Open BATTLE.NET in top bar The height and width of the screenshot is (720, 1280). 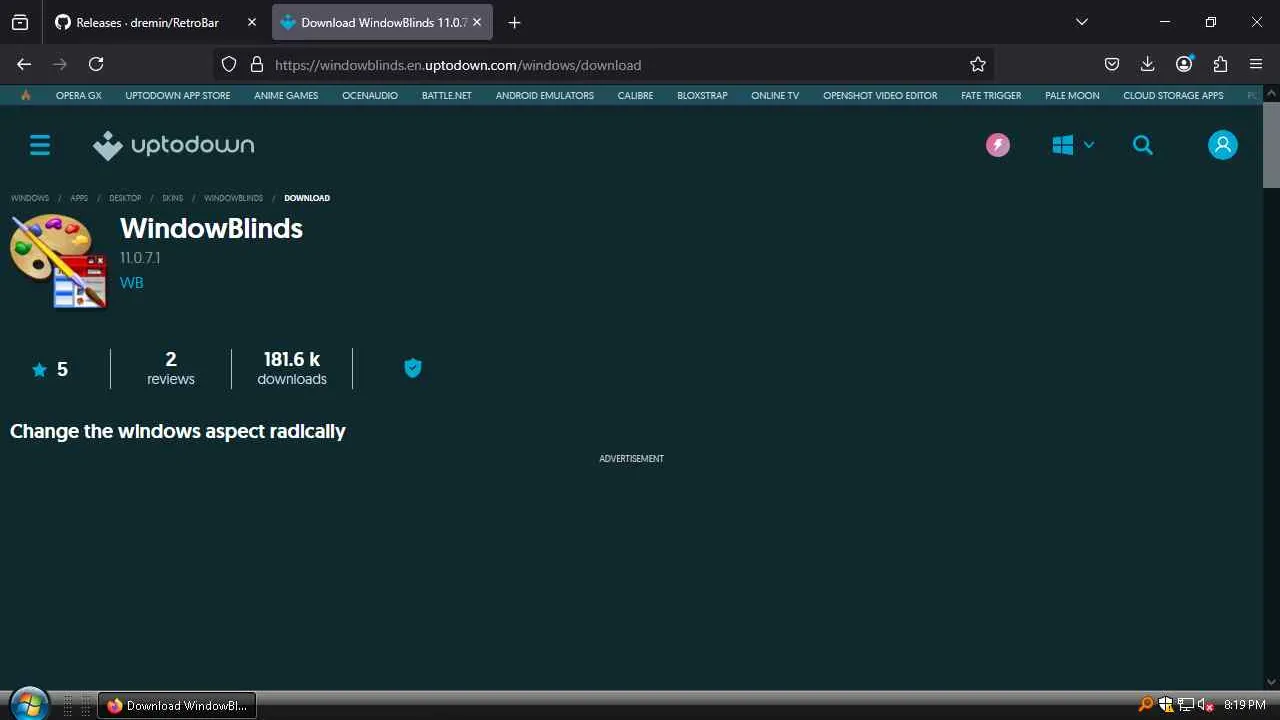coord(447,95)
